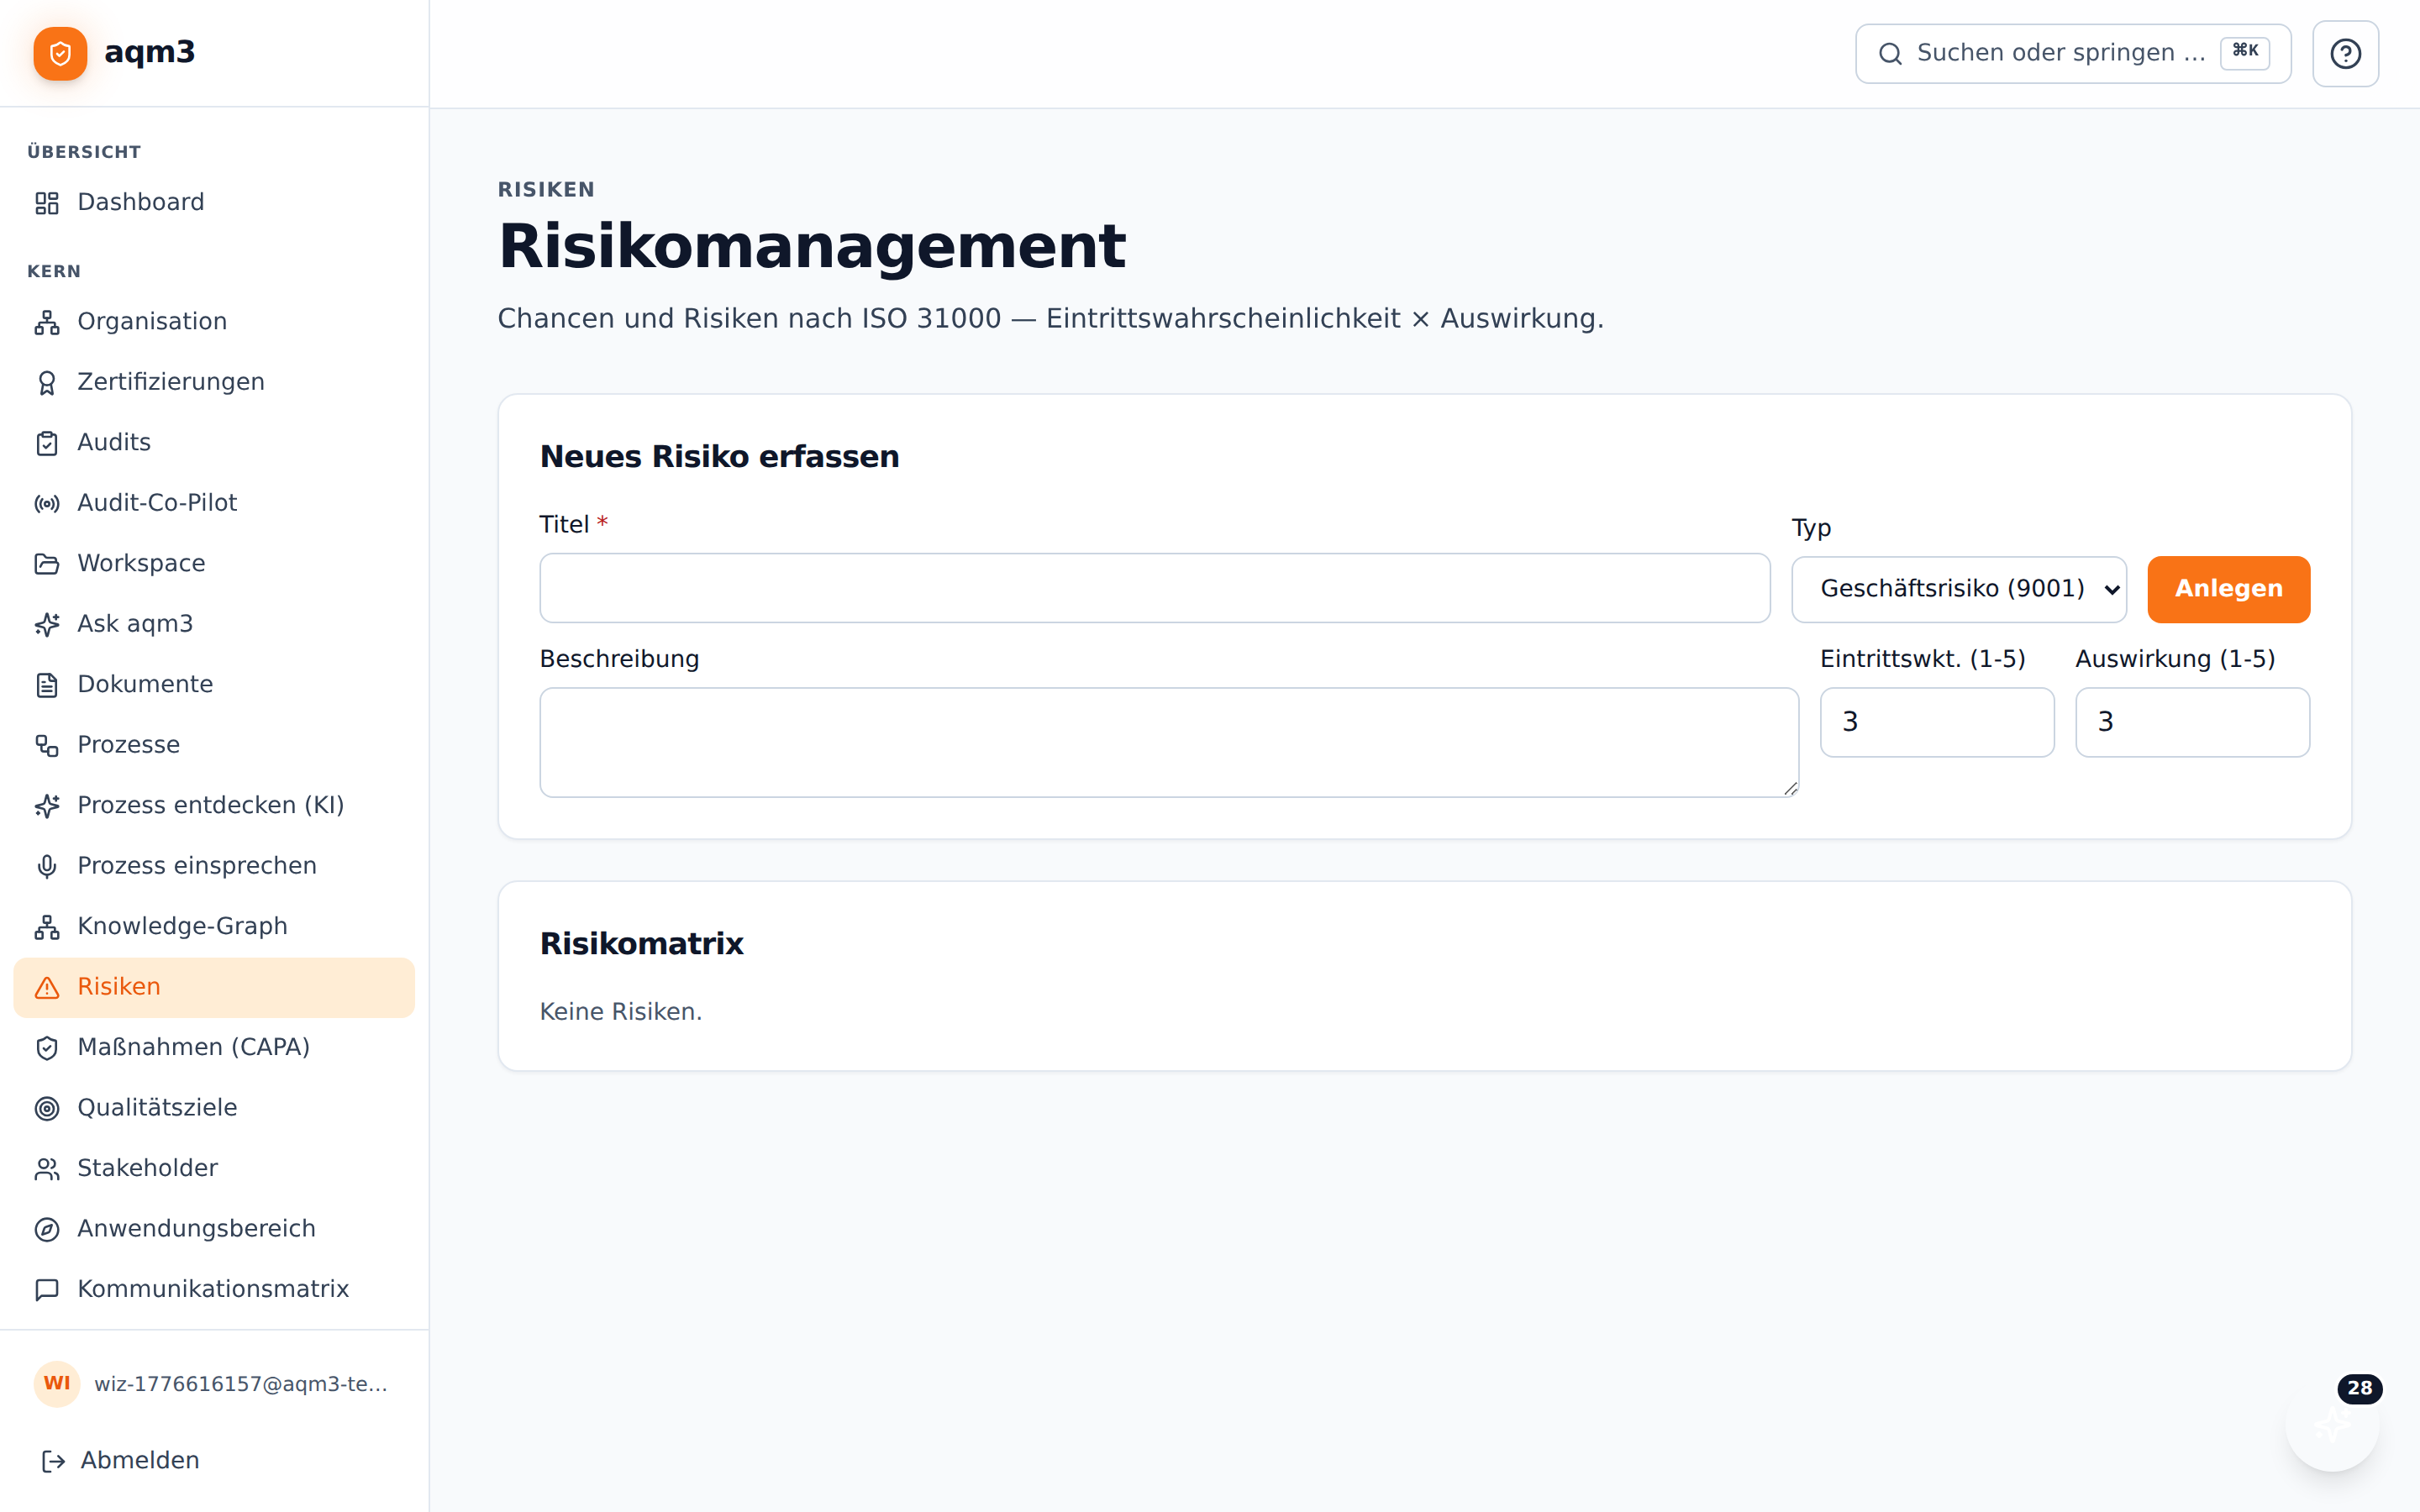Click the Kommunikationsmatrix speech bubble icon
The width and height of the screenshot is (2420, 1512).
pyautogui.click(x=47, y=1290)
